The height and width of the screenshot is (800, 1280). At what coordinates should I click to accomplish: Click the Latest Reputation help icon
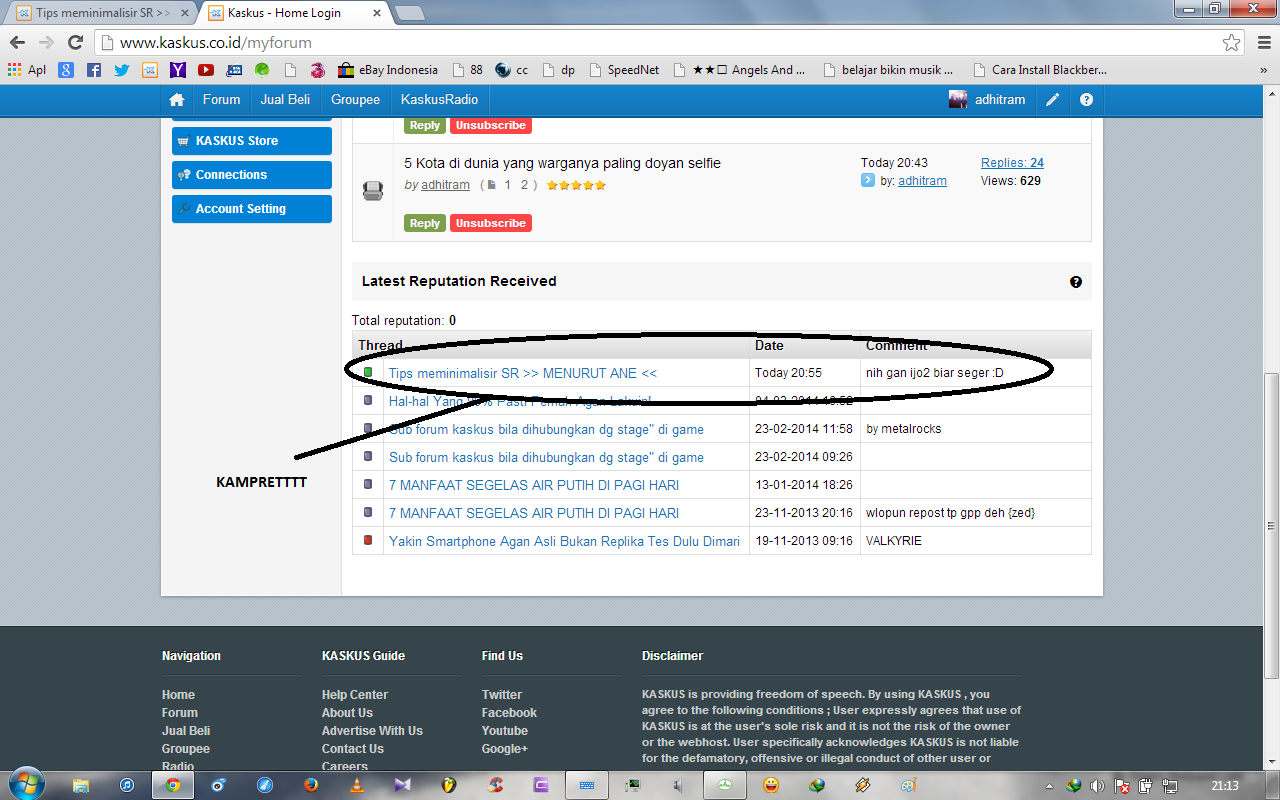click(x=1076, y=282)
